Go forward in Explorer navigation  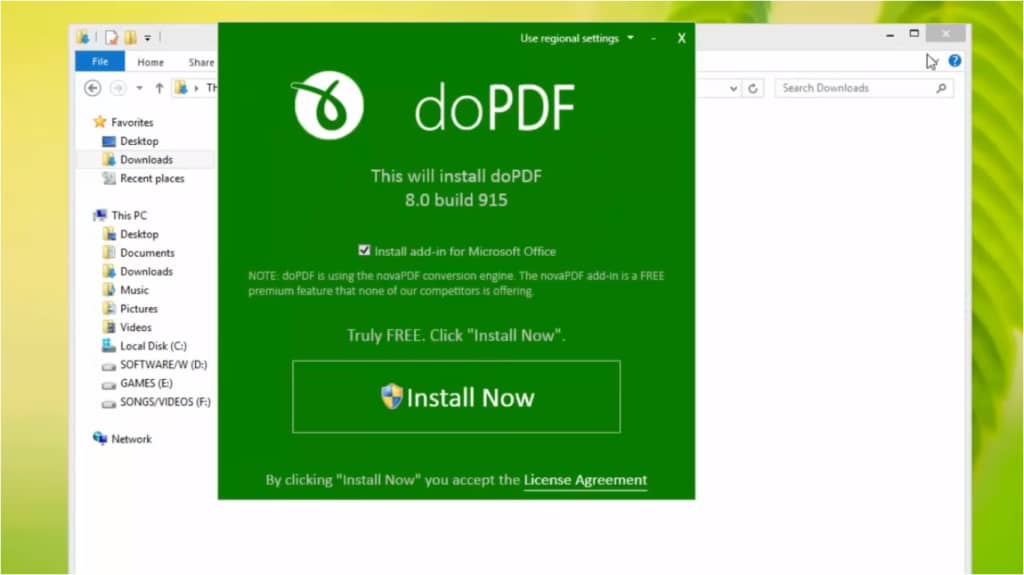coord(118,88)
